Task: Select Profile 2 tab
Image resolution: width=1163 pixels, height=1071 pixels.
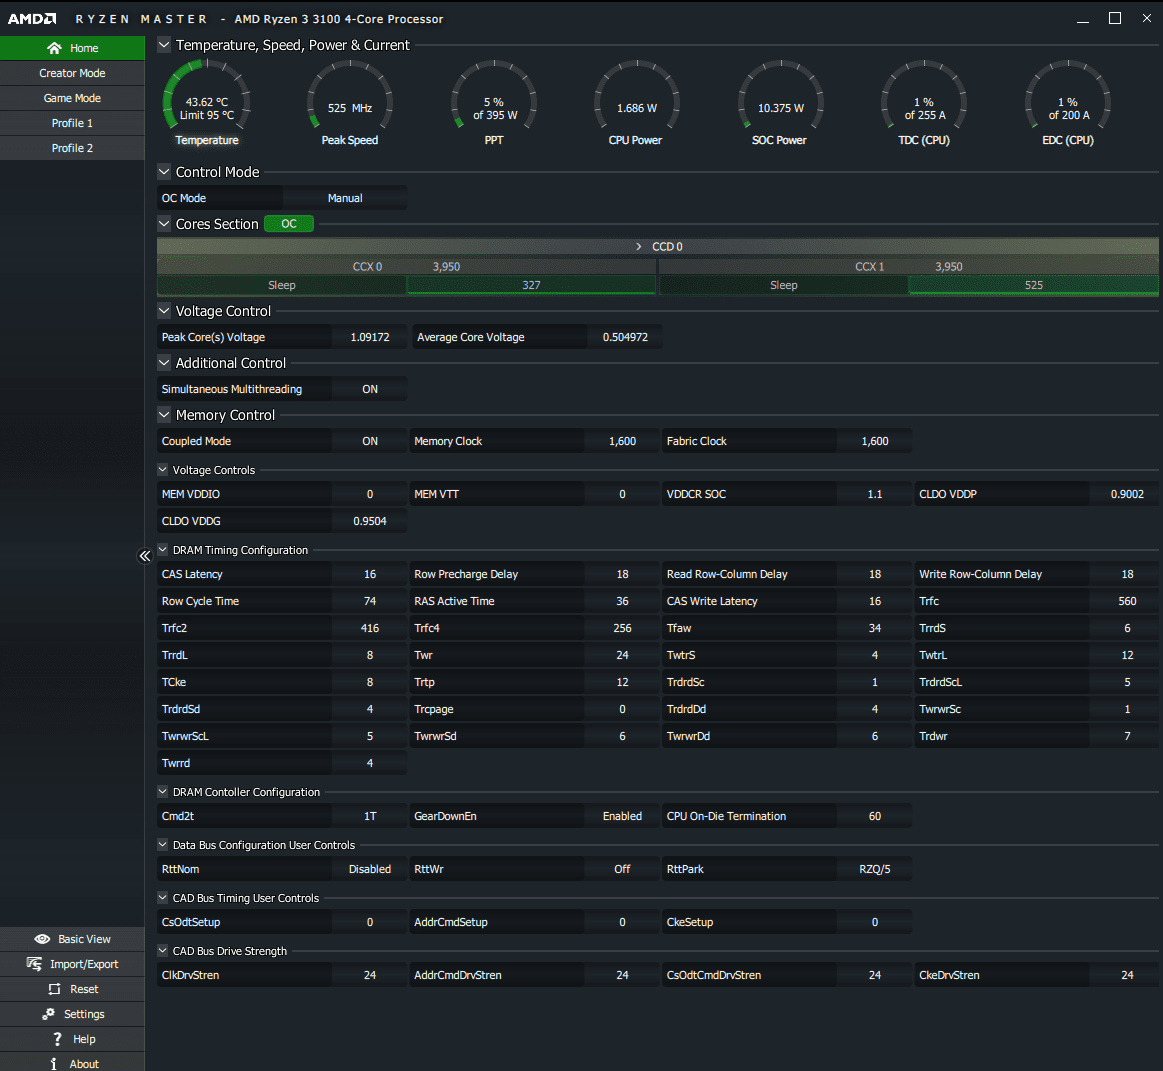Action: tap(72, 148)
